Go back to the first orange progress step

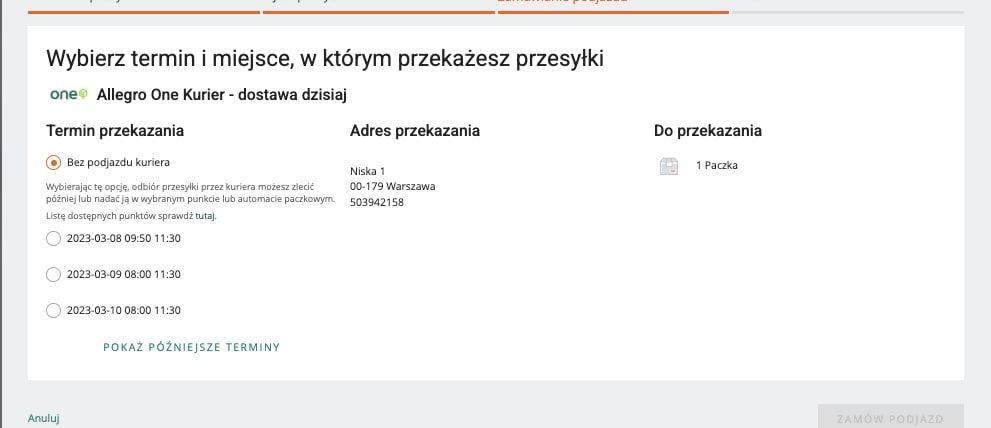[x=144, y=8]
